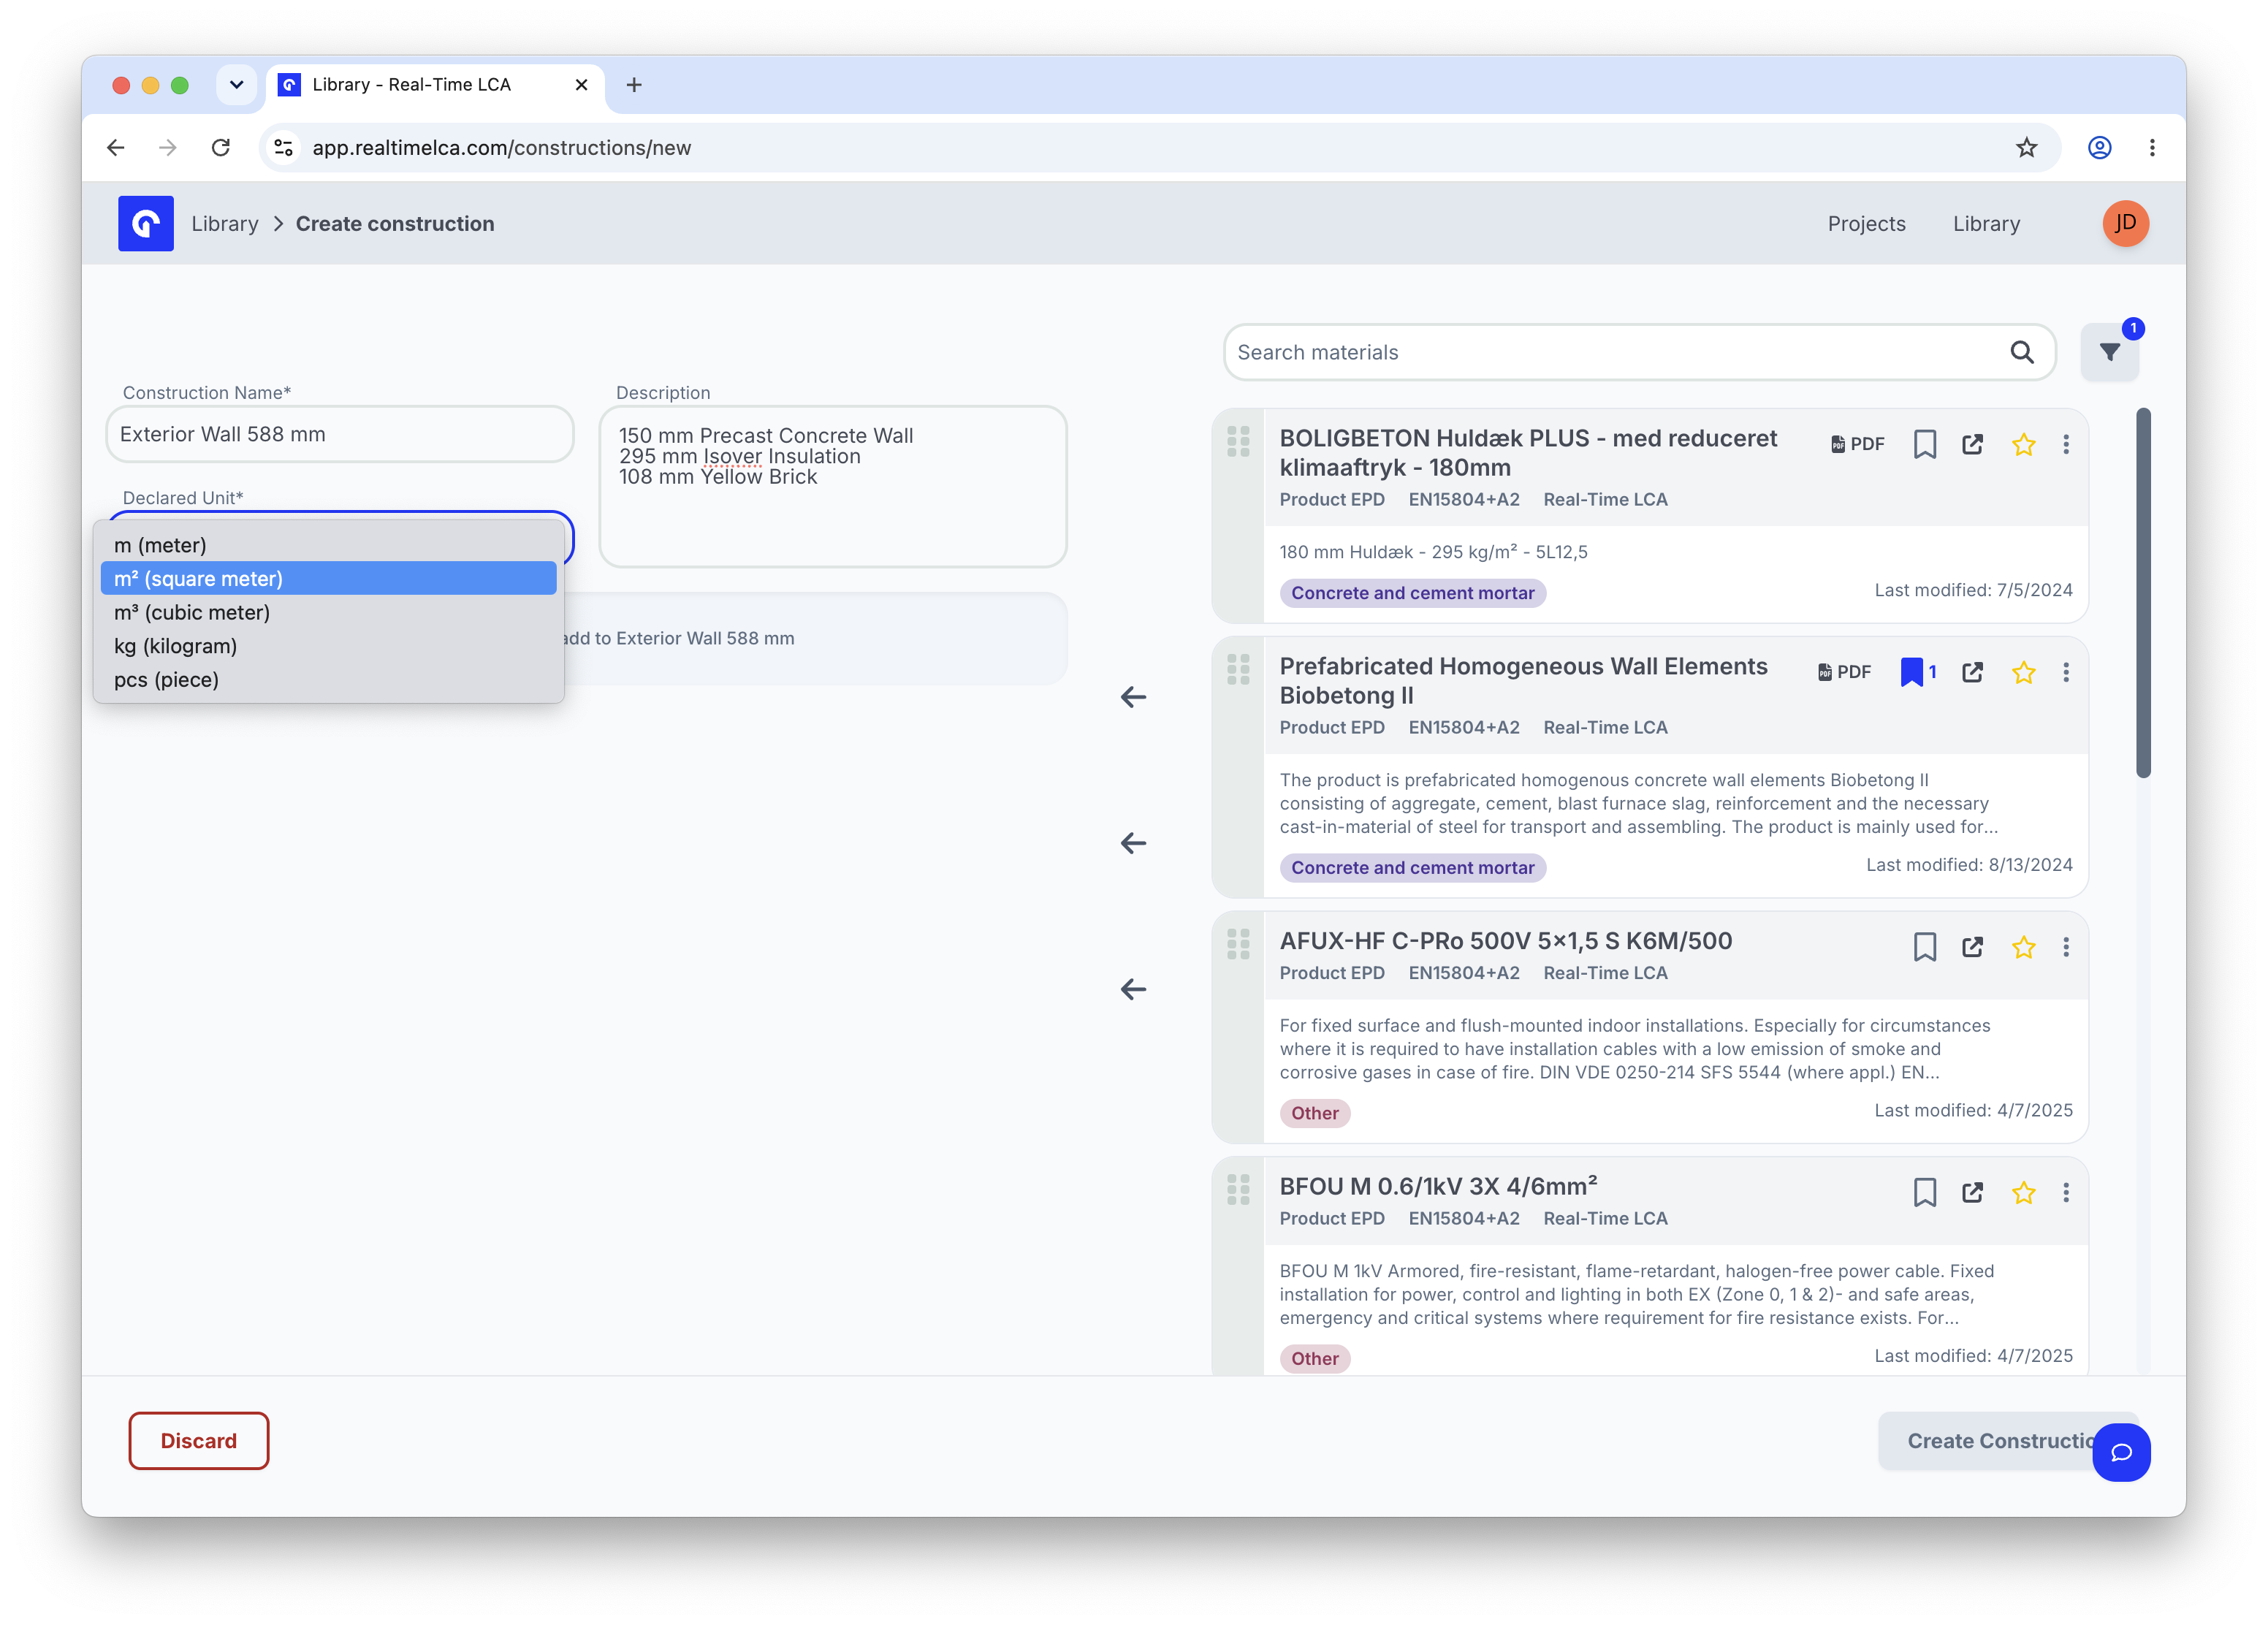Click the Real-Time LCA logo icon
The width and height of the screenshot is (2268, 1625).
[x=145, y=223]
